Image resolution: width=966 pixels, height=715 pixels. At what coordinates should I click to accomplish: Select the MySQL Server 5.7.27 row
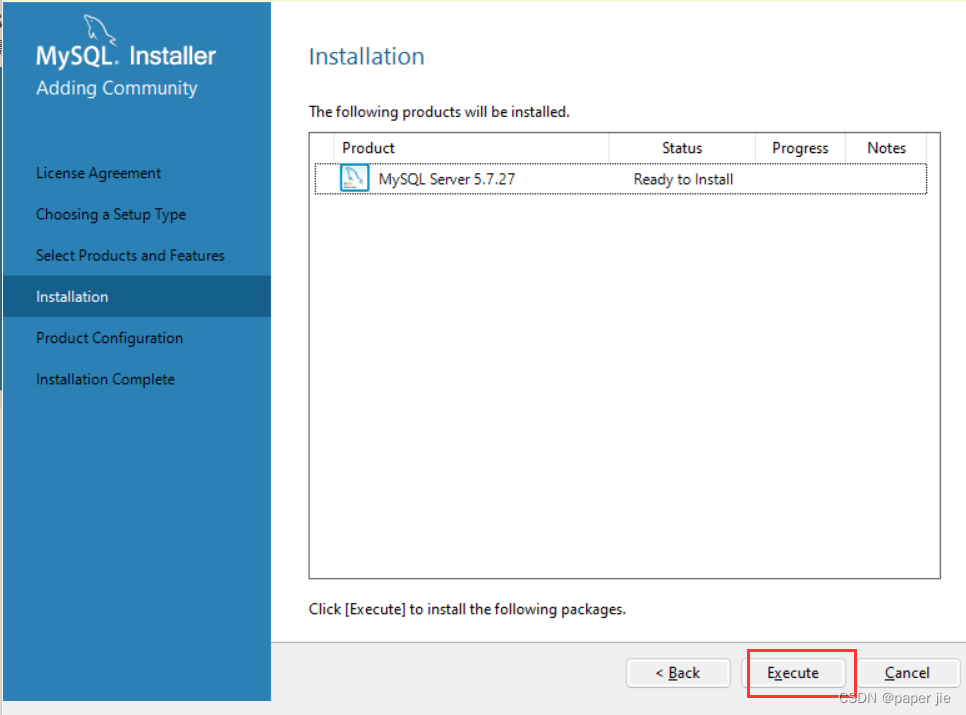pyautogui.click(x=620, y=179)
